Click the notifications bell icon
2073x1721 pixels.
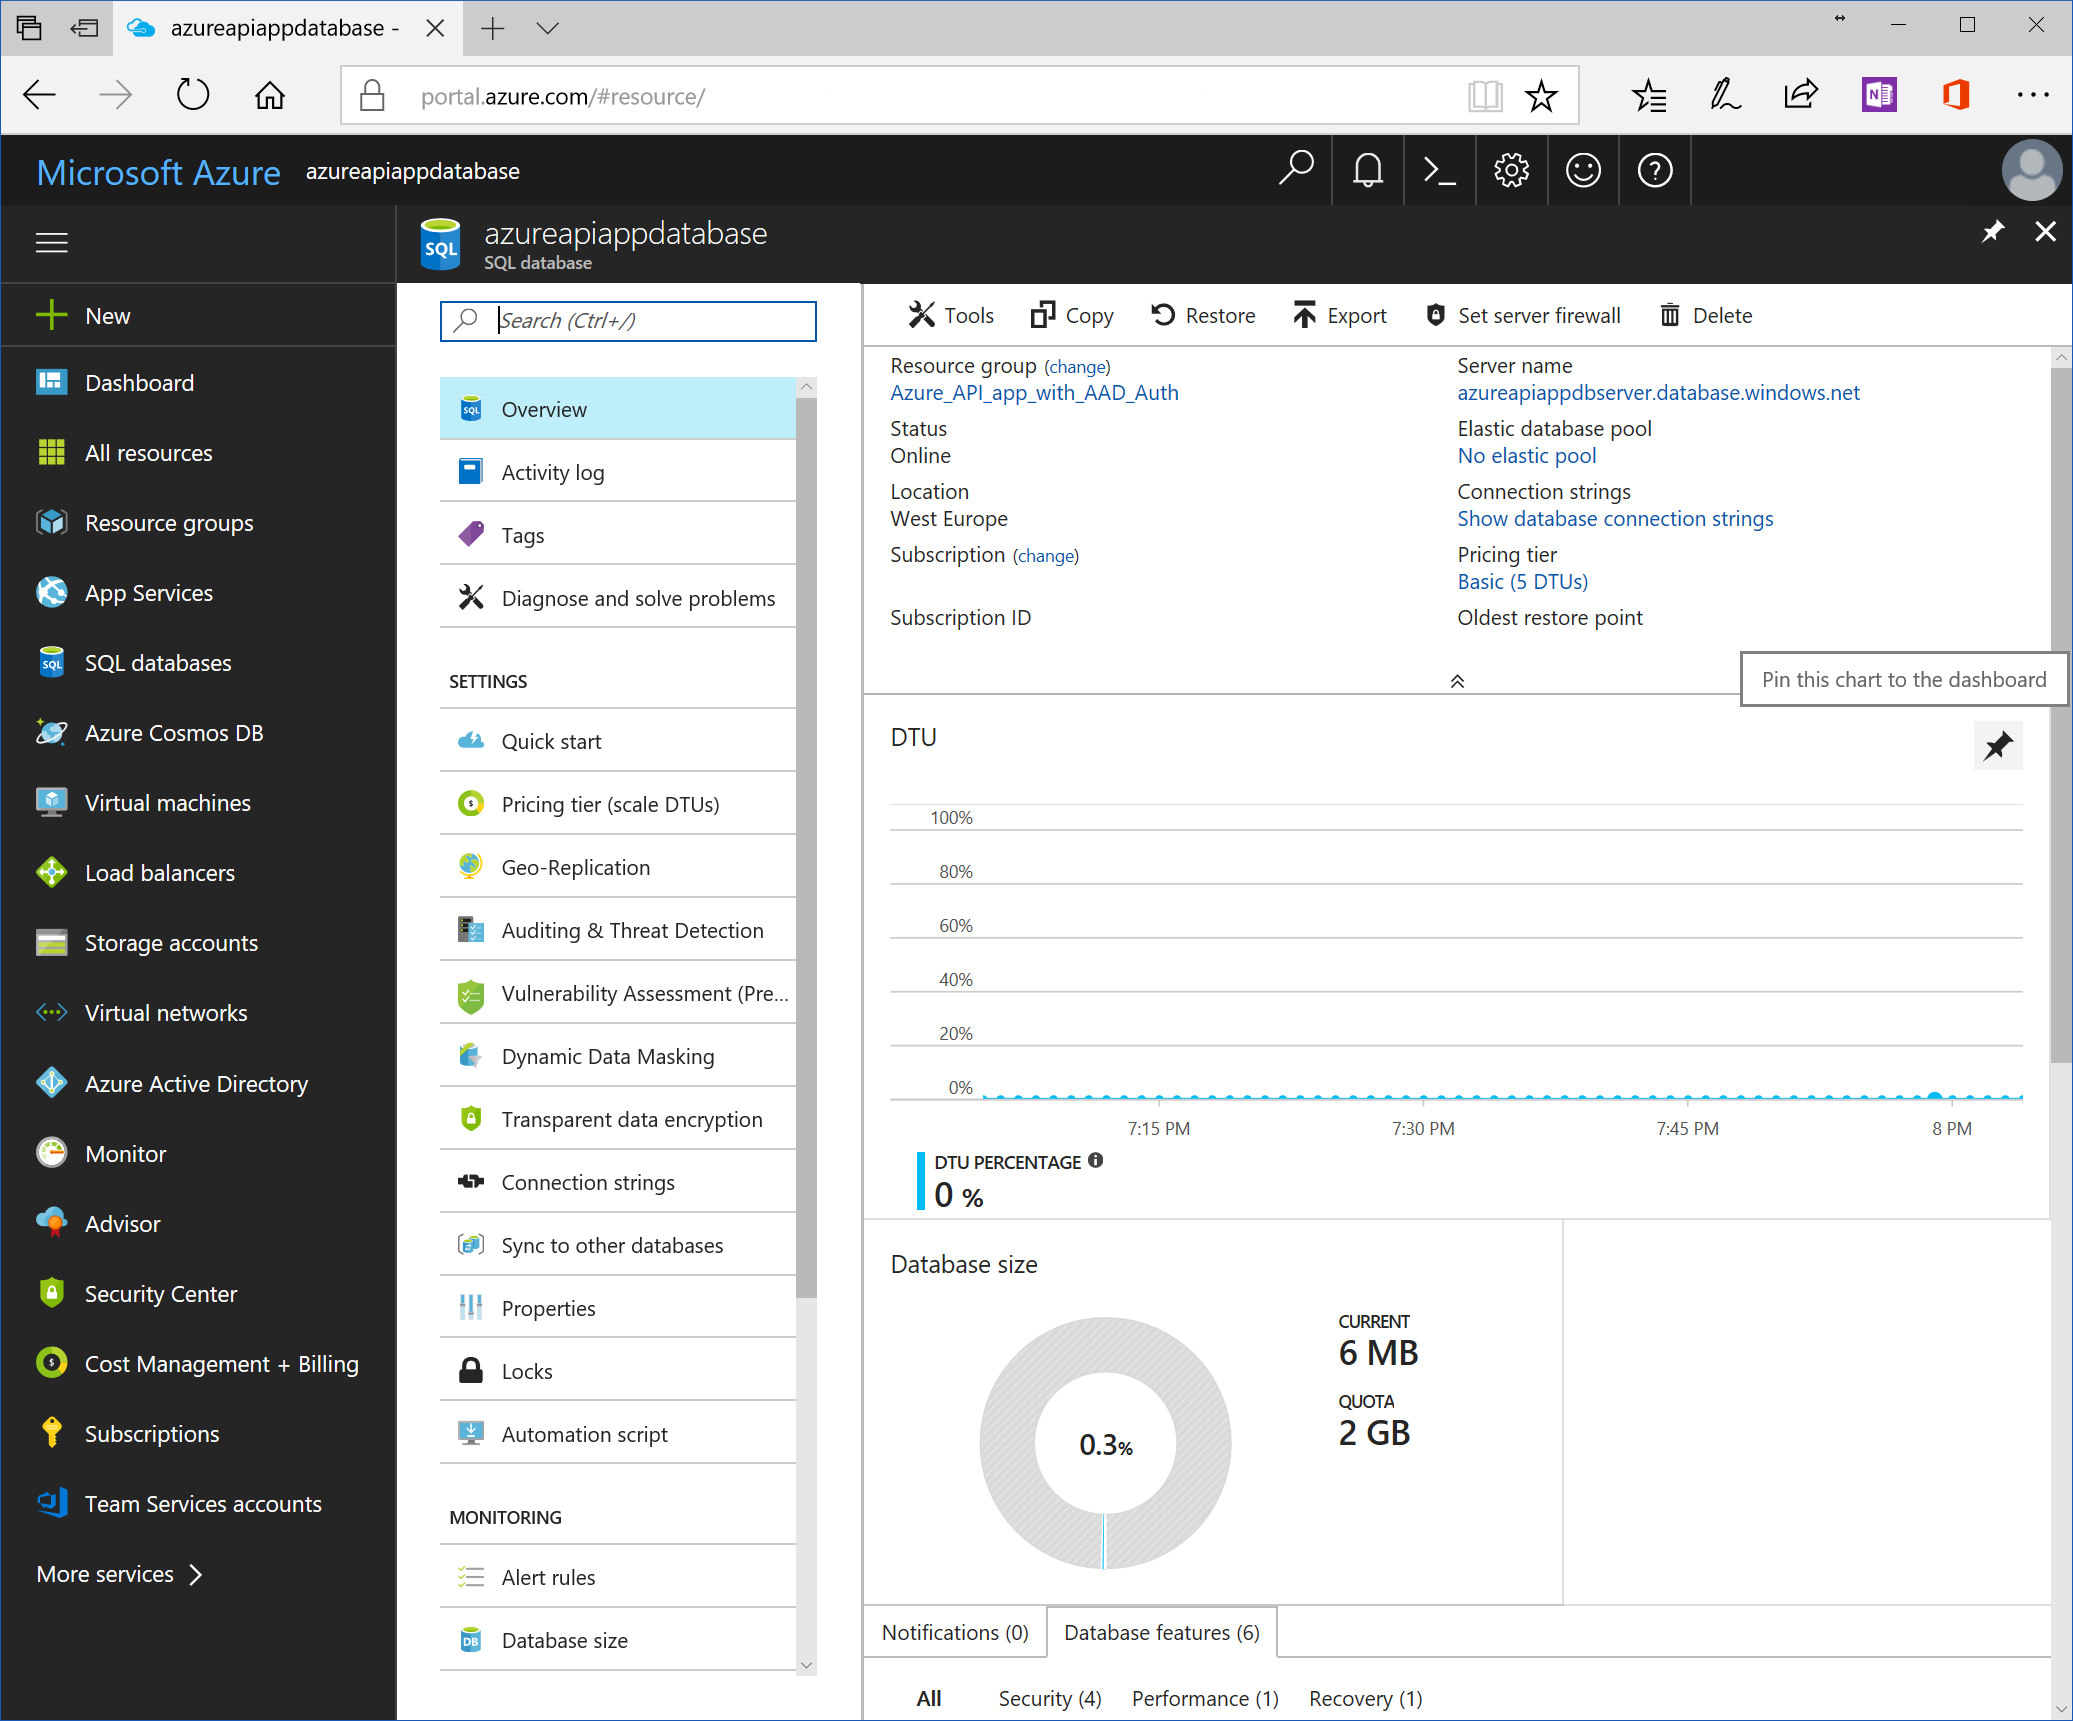(1367, 171)
